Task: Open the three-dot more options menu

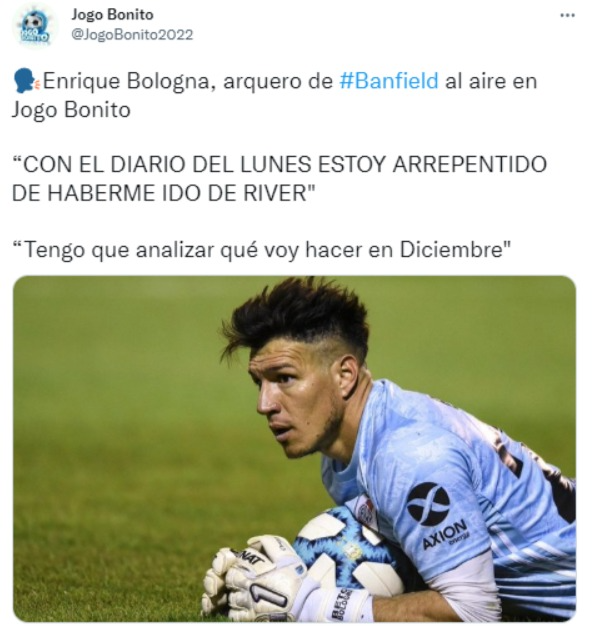Action: (567, 16)
